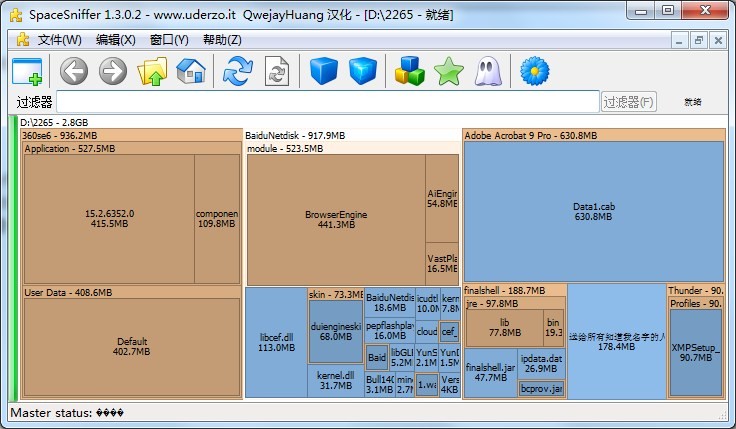The image size is (736, 429).
Task: Select the pepflashplay 16.0MB block
Action: (x=390, y=330)
